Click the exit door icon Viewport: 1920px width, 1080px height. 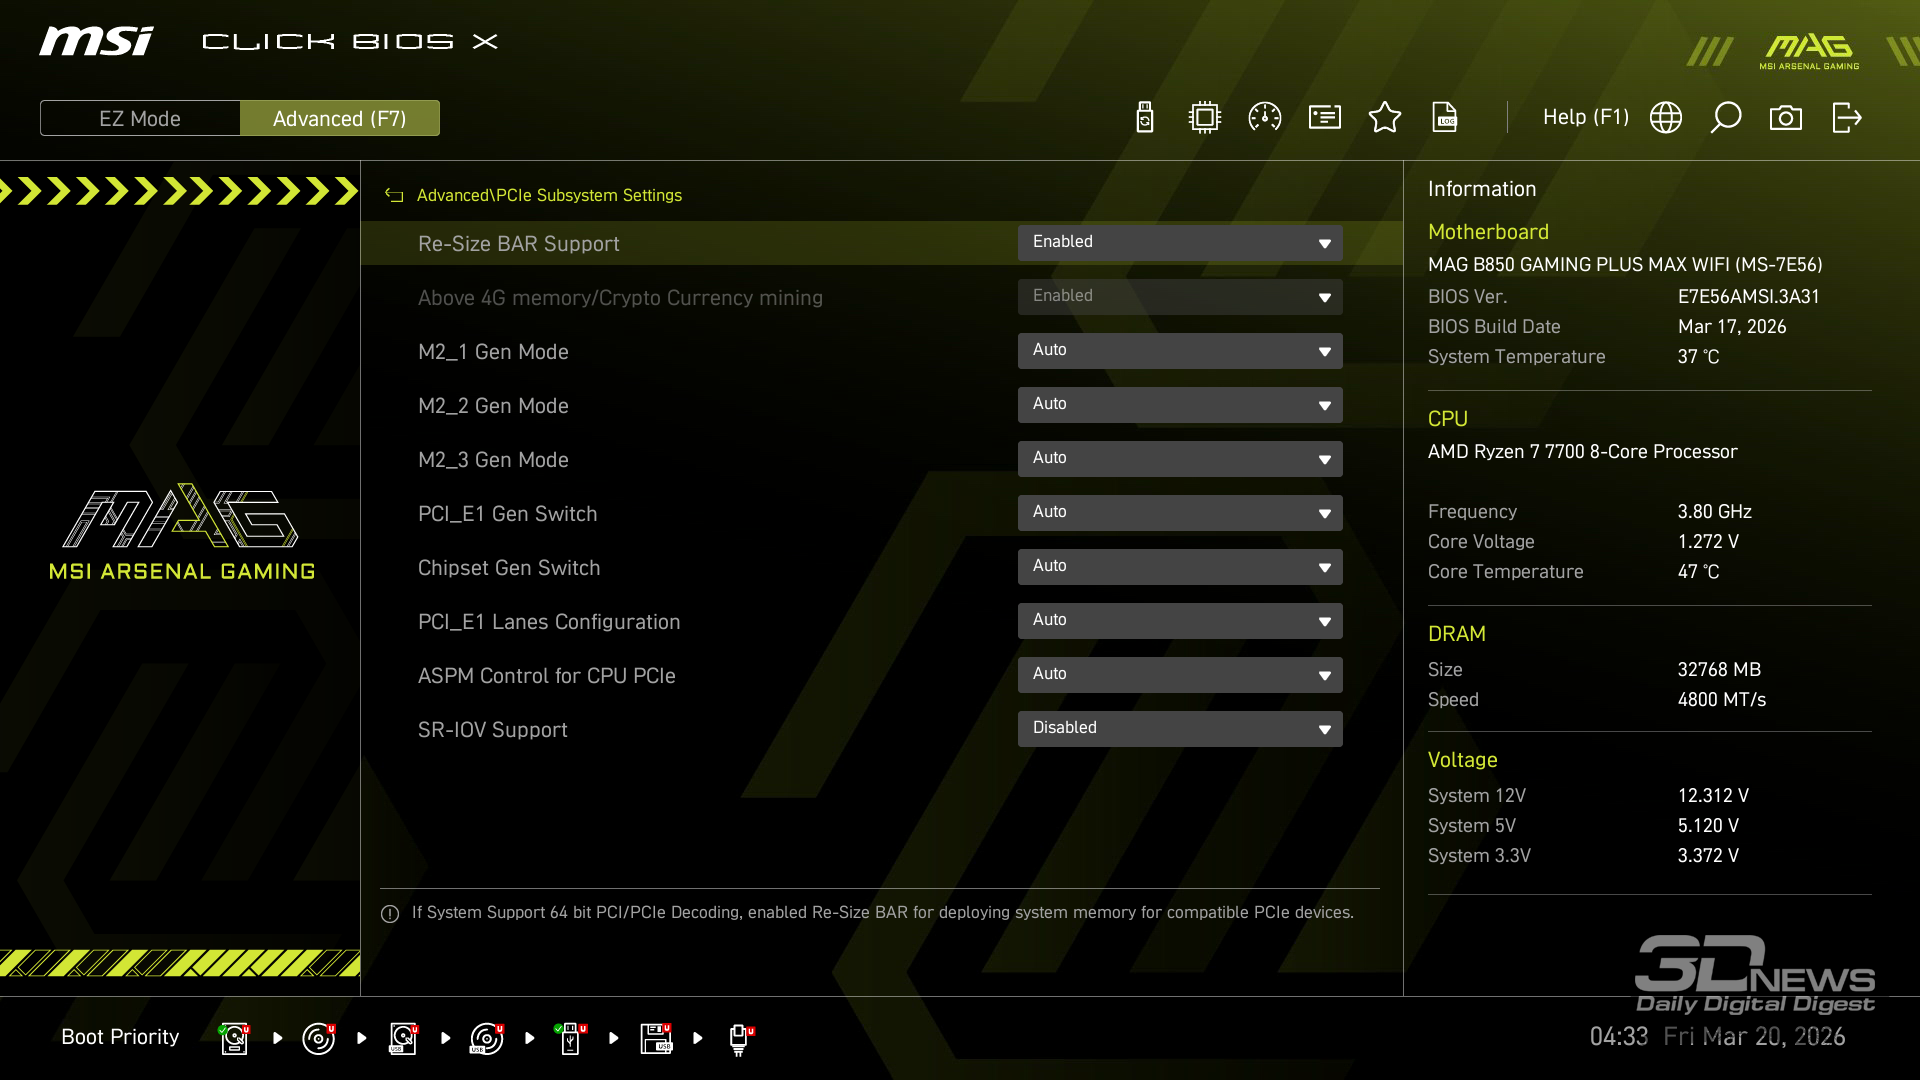(x=1846, y=118)
